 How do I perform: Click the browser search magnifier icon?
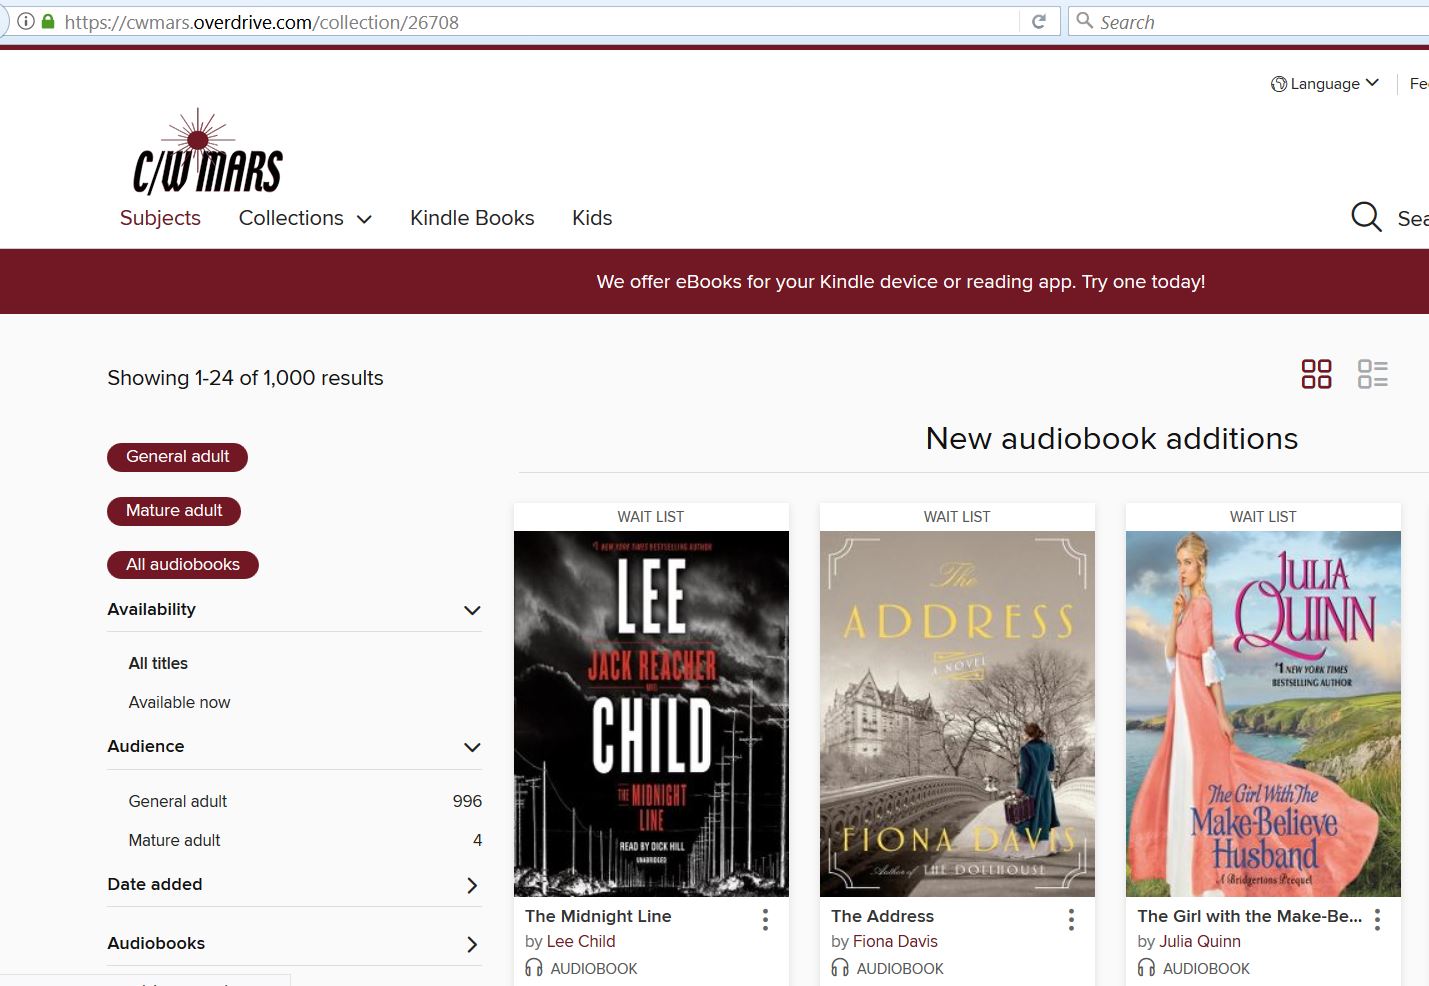click(x=1084, y=21)
